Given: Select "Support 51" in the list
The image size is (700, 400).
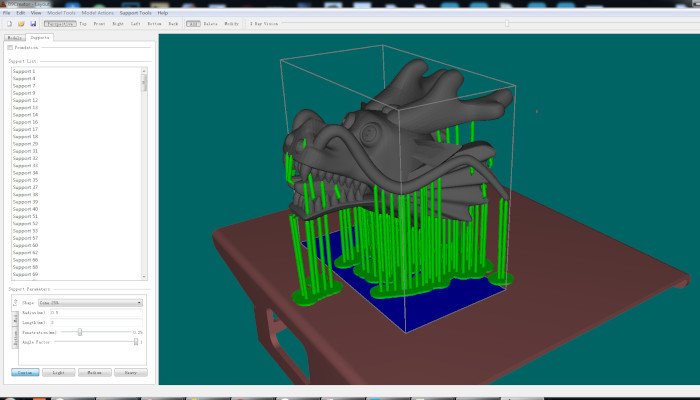Looking at the screenshot, I should 25,216.
